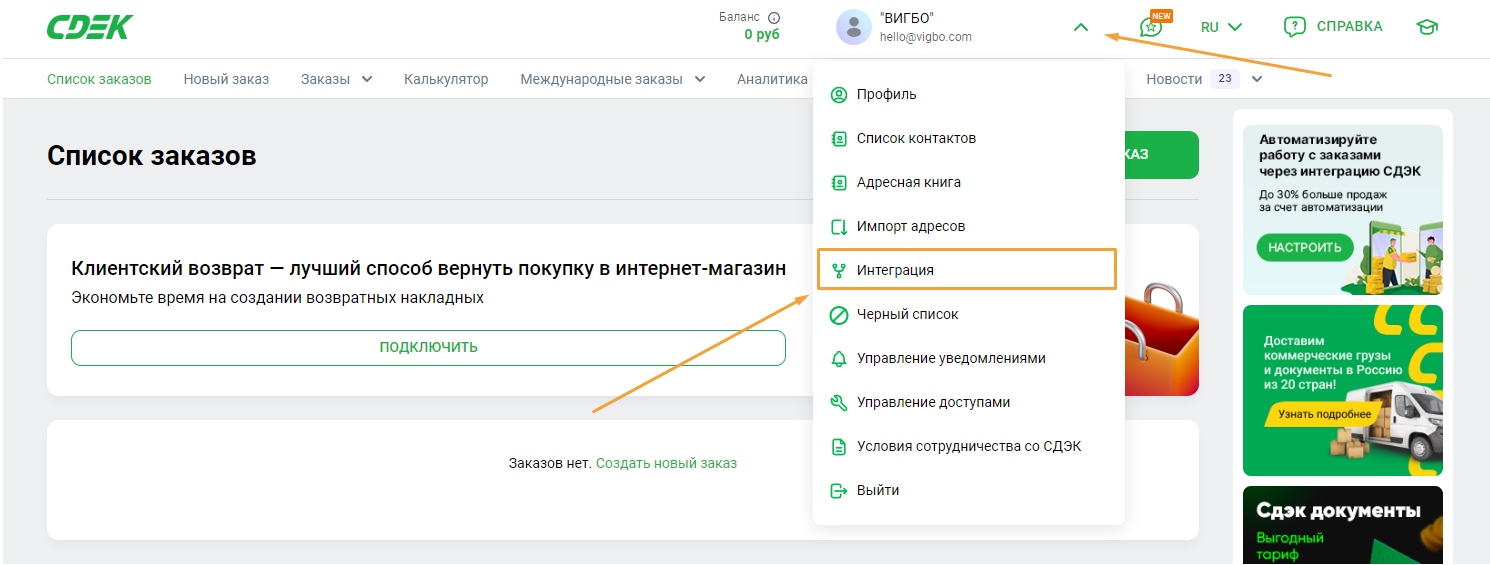This screenshot has width=1490, height=565.
Task: Click the graduation cap training icon
Action: [1427, 27]
